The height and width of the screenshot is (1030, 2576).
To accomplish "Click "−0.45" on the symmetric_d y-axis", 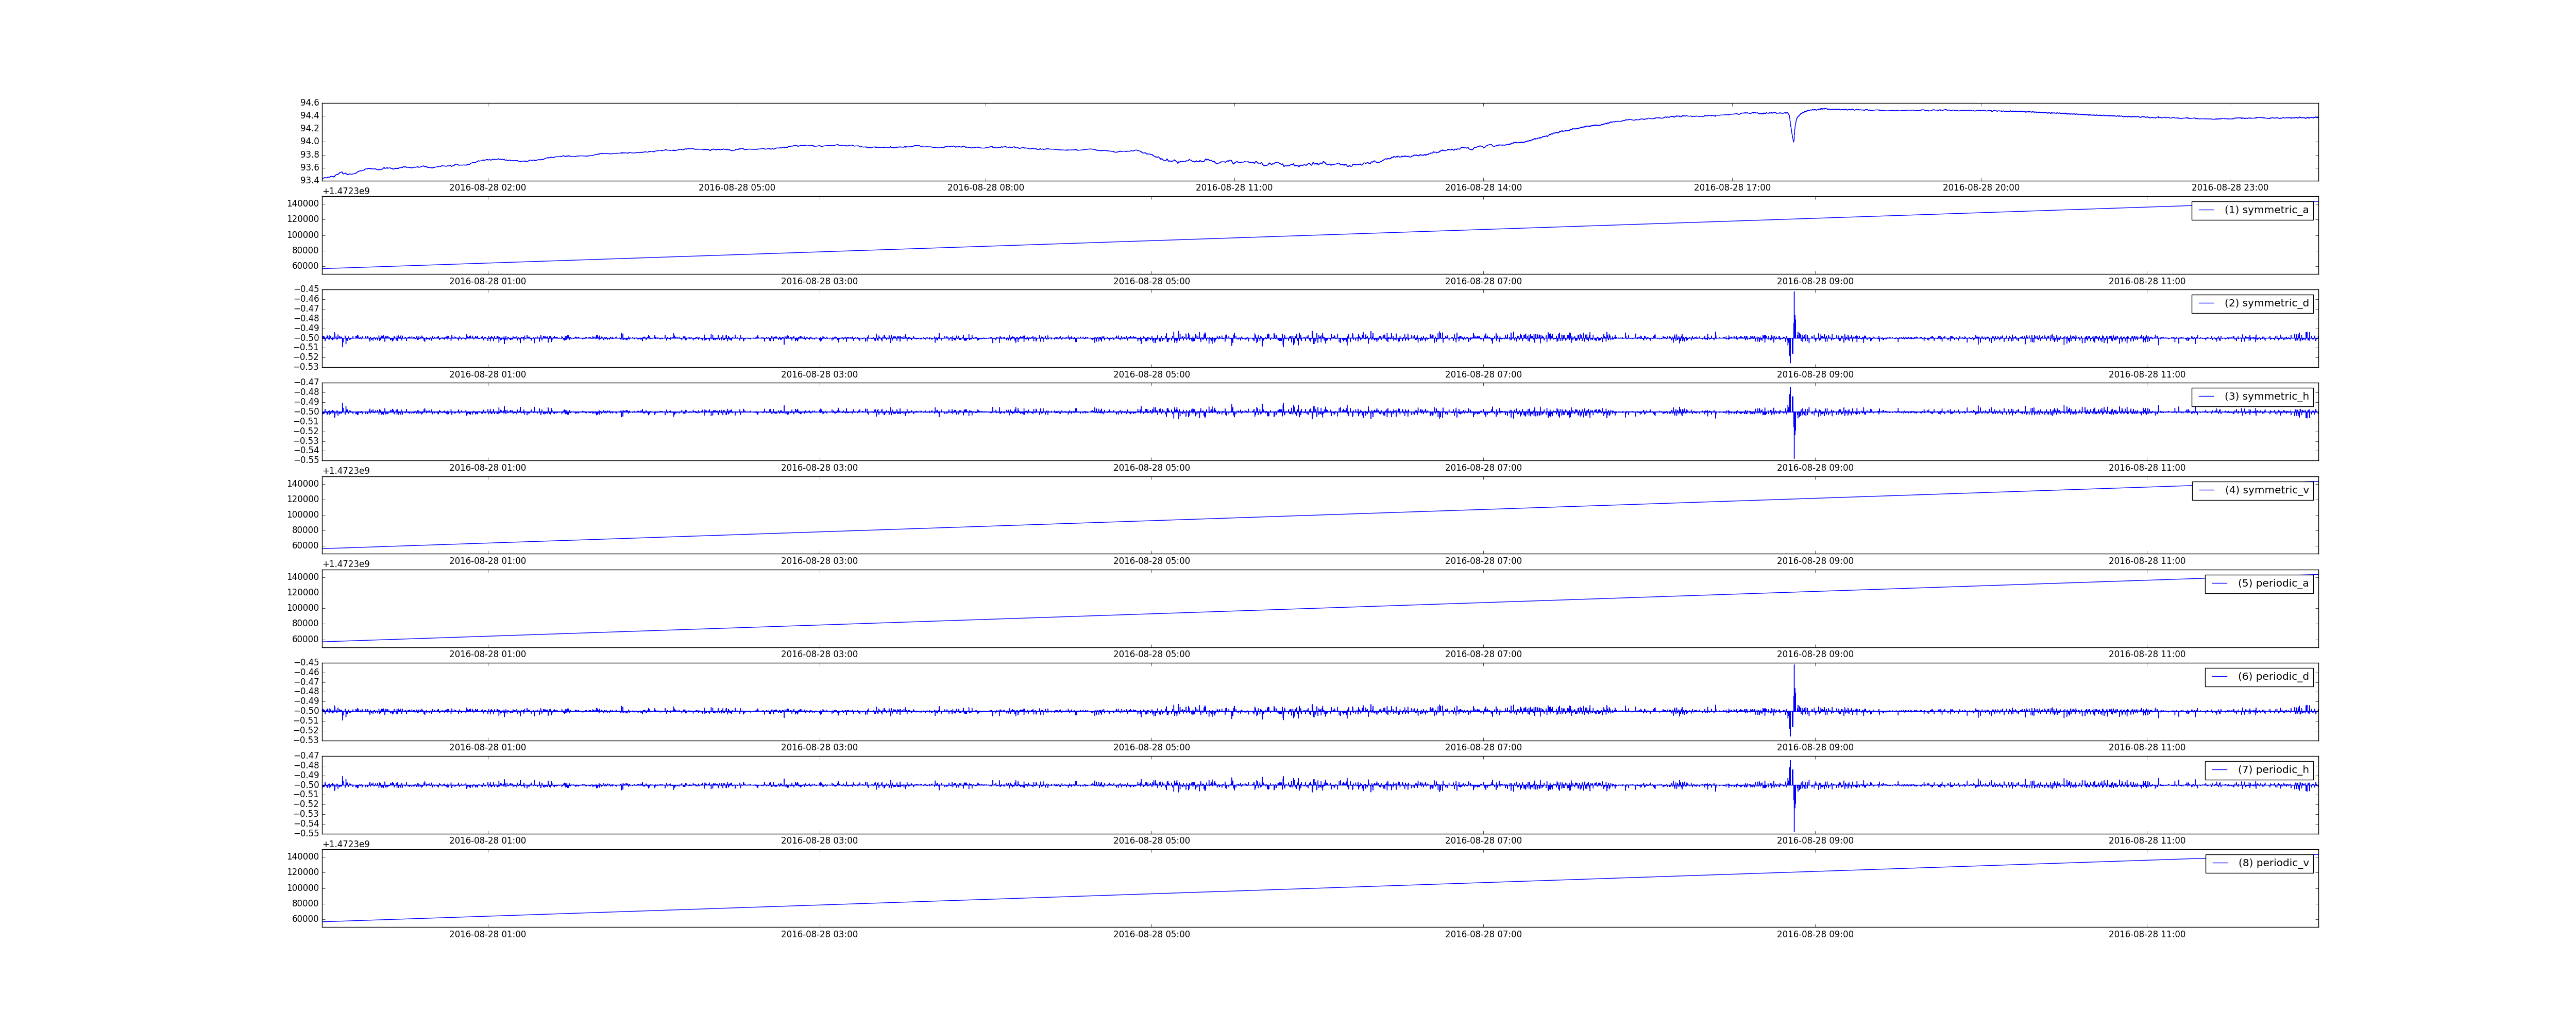I will point(306,289).
